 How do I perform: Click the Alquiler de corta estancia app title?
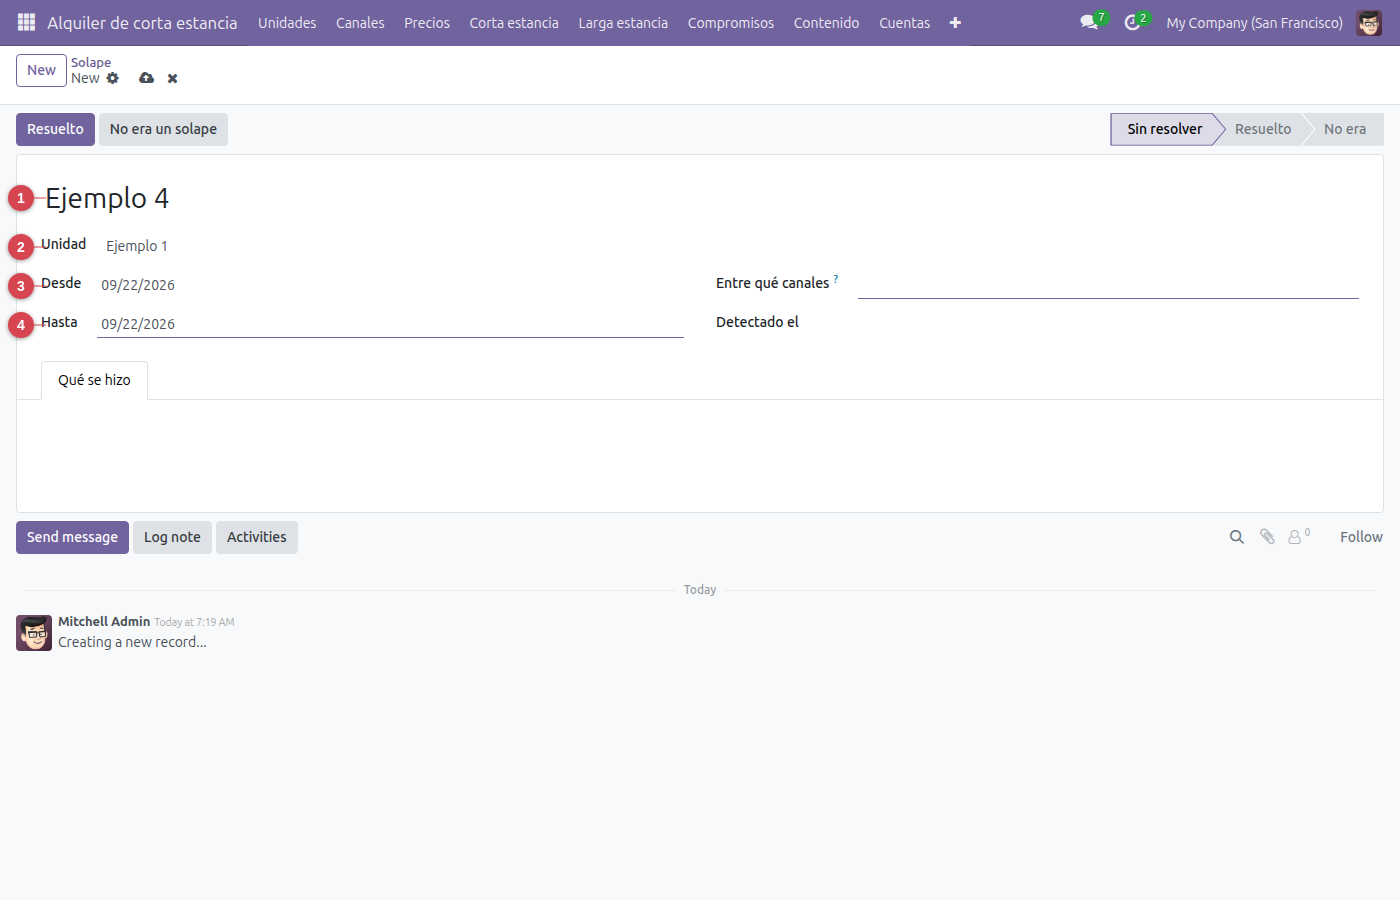(142, 22)
